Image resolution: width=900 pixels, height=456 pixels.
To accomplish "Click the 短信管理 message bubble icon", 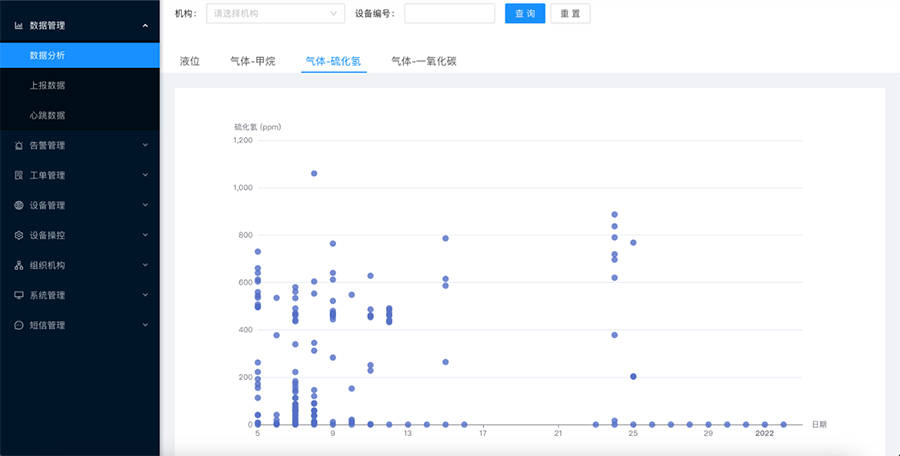I will [x=19, y=326].
